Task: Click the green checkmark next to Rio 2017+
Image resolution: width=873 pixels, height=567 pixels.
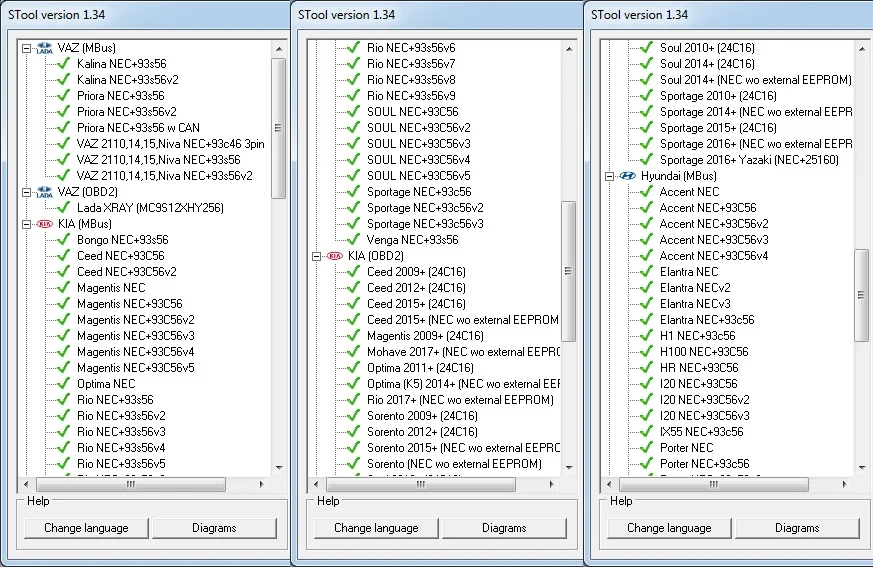Action: pos(354,400)
